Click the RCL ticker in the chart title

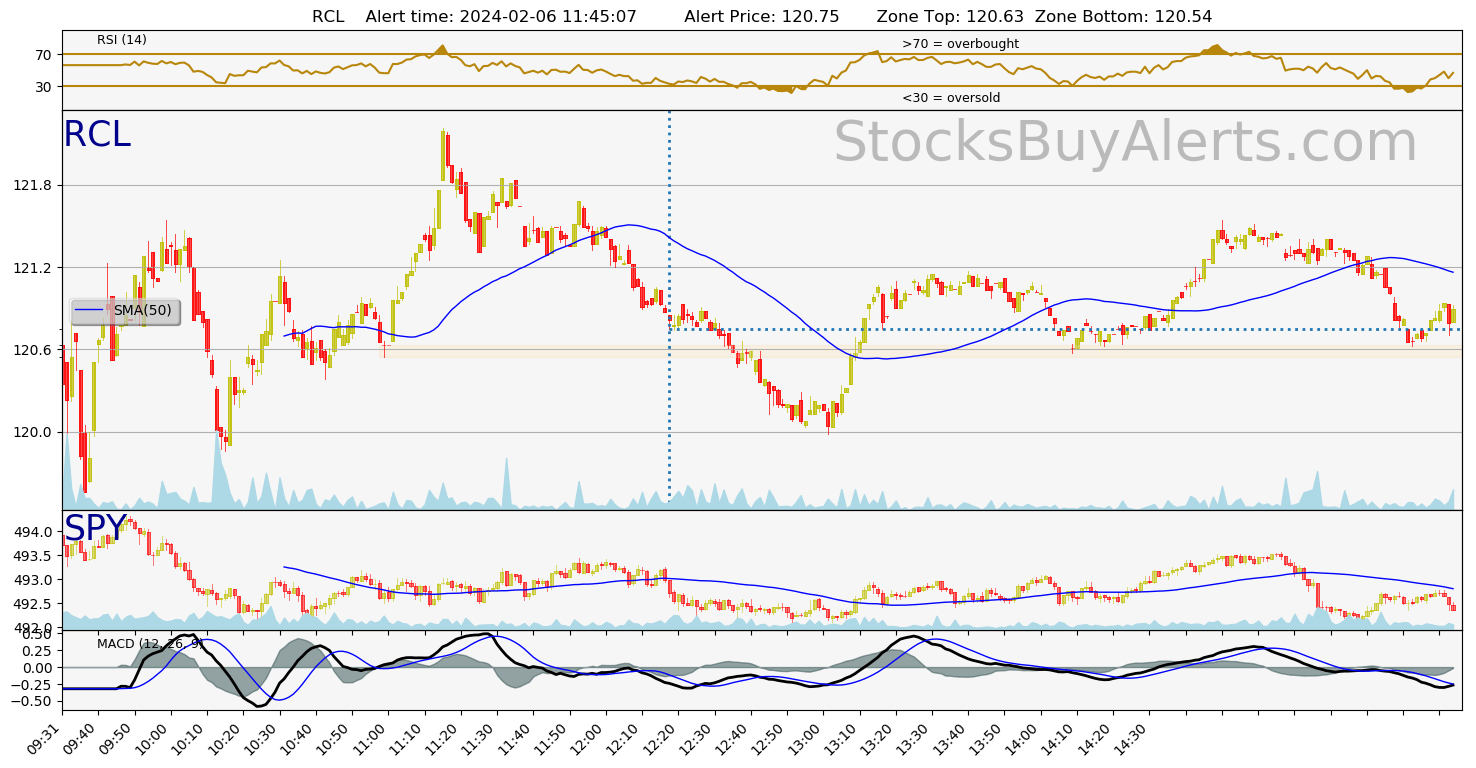328,16
